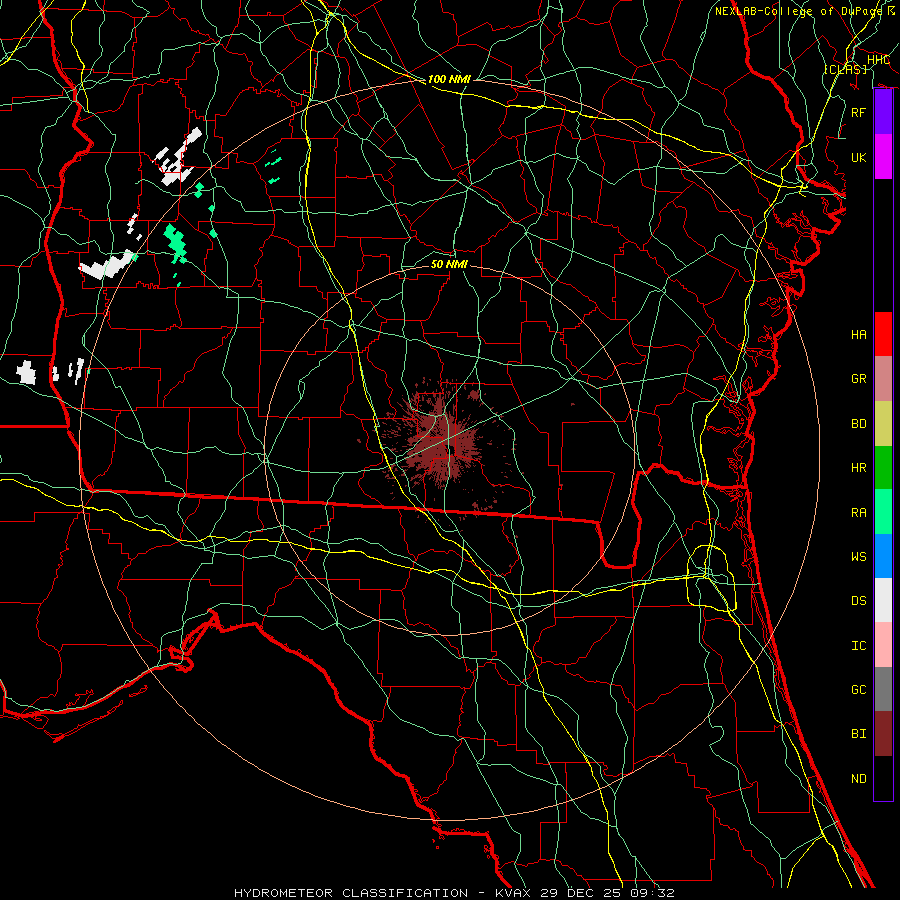Click the 'RF' legend label

859,112
